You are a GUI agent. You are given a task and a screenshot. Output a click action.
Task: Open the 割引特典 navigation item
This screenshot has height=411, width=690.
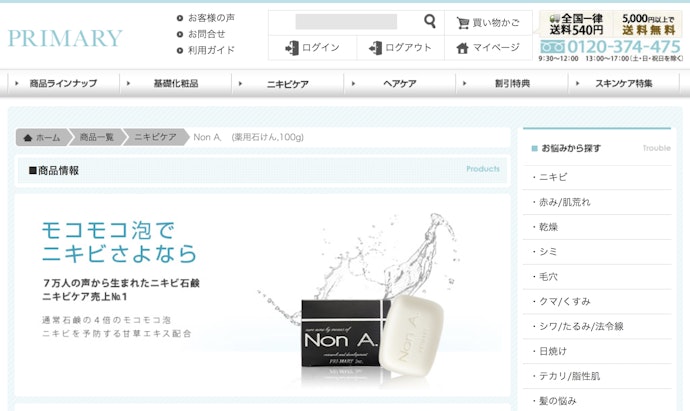point(511,84)
